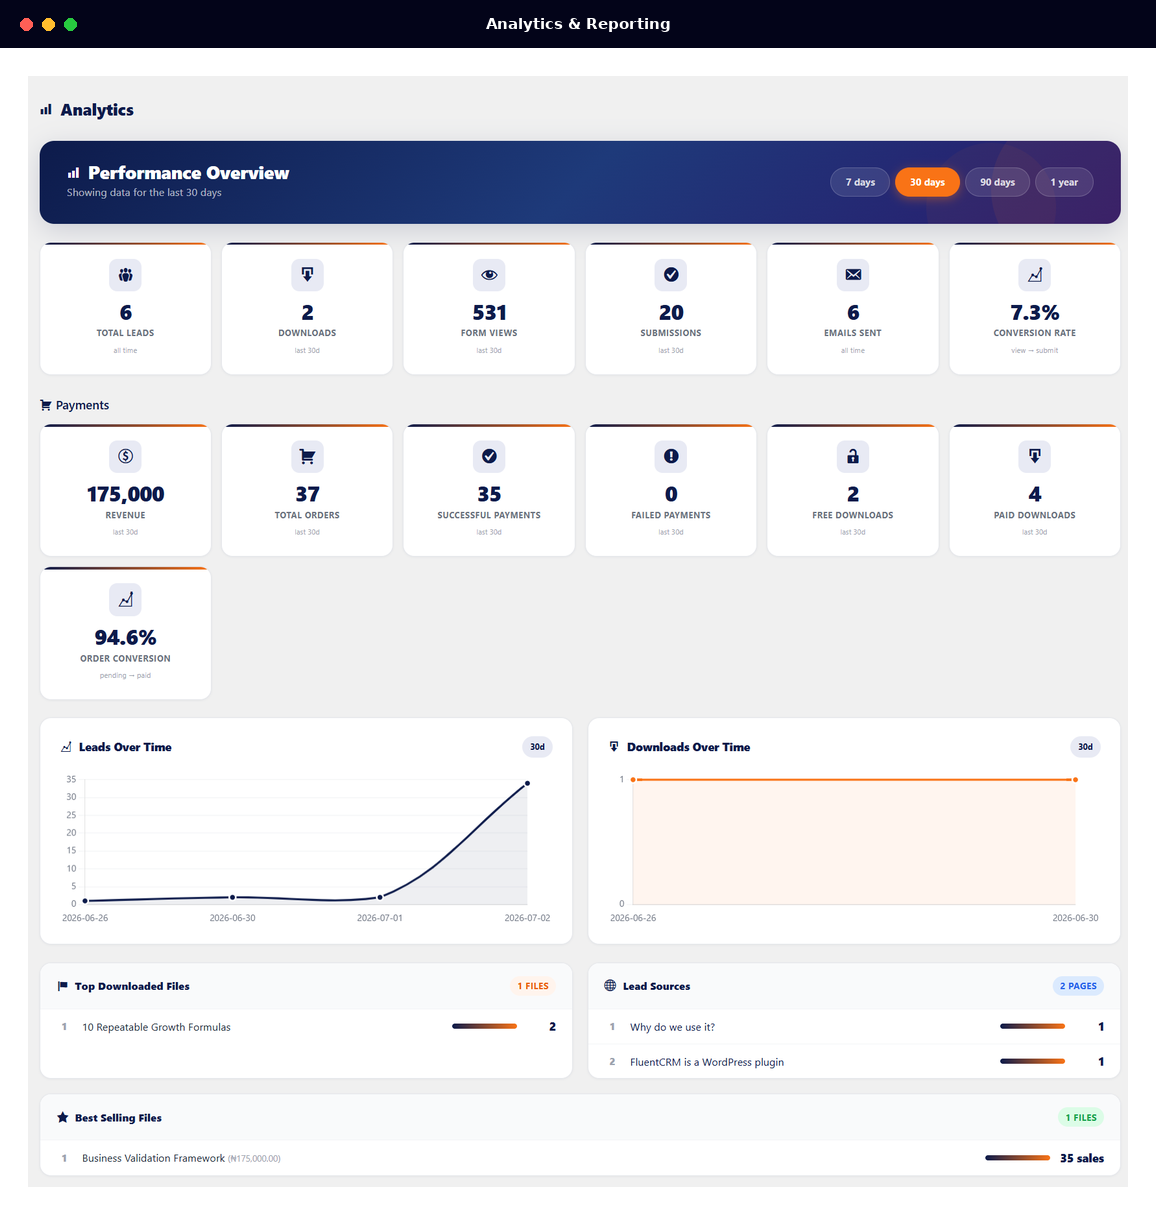Click the 'Analytics & Reporting' window title
The height and width of the screenshot is (1215, 1156).
pyautogui.click(x=578, y=24)
